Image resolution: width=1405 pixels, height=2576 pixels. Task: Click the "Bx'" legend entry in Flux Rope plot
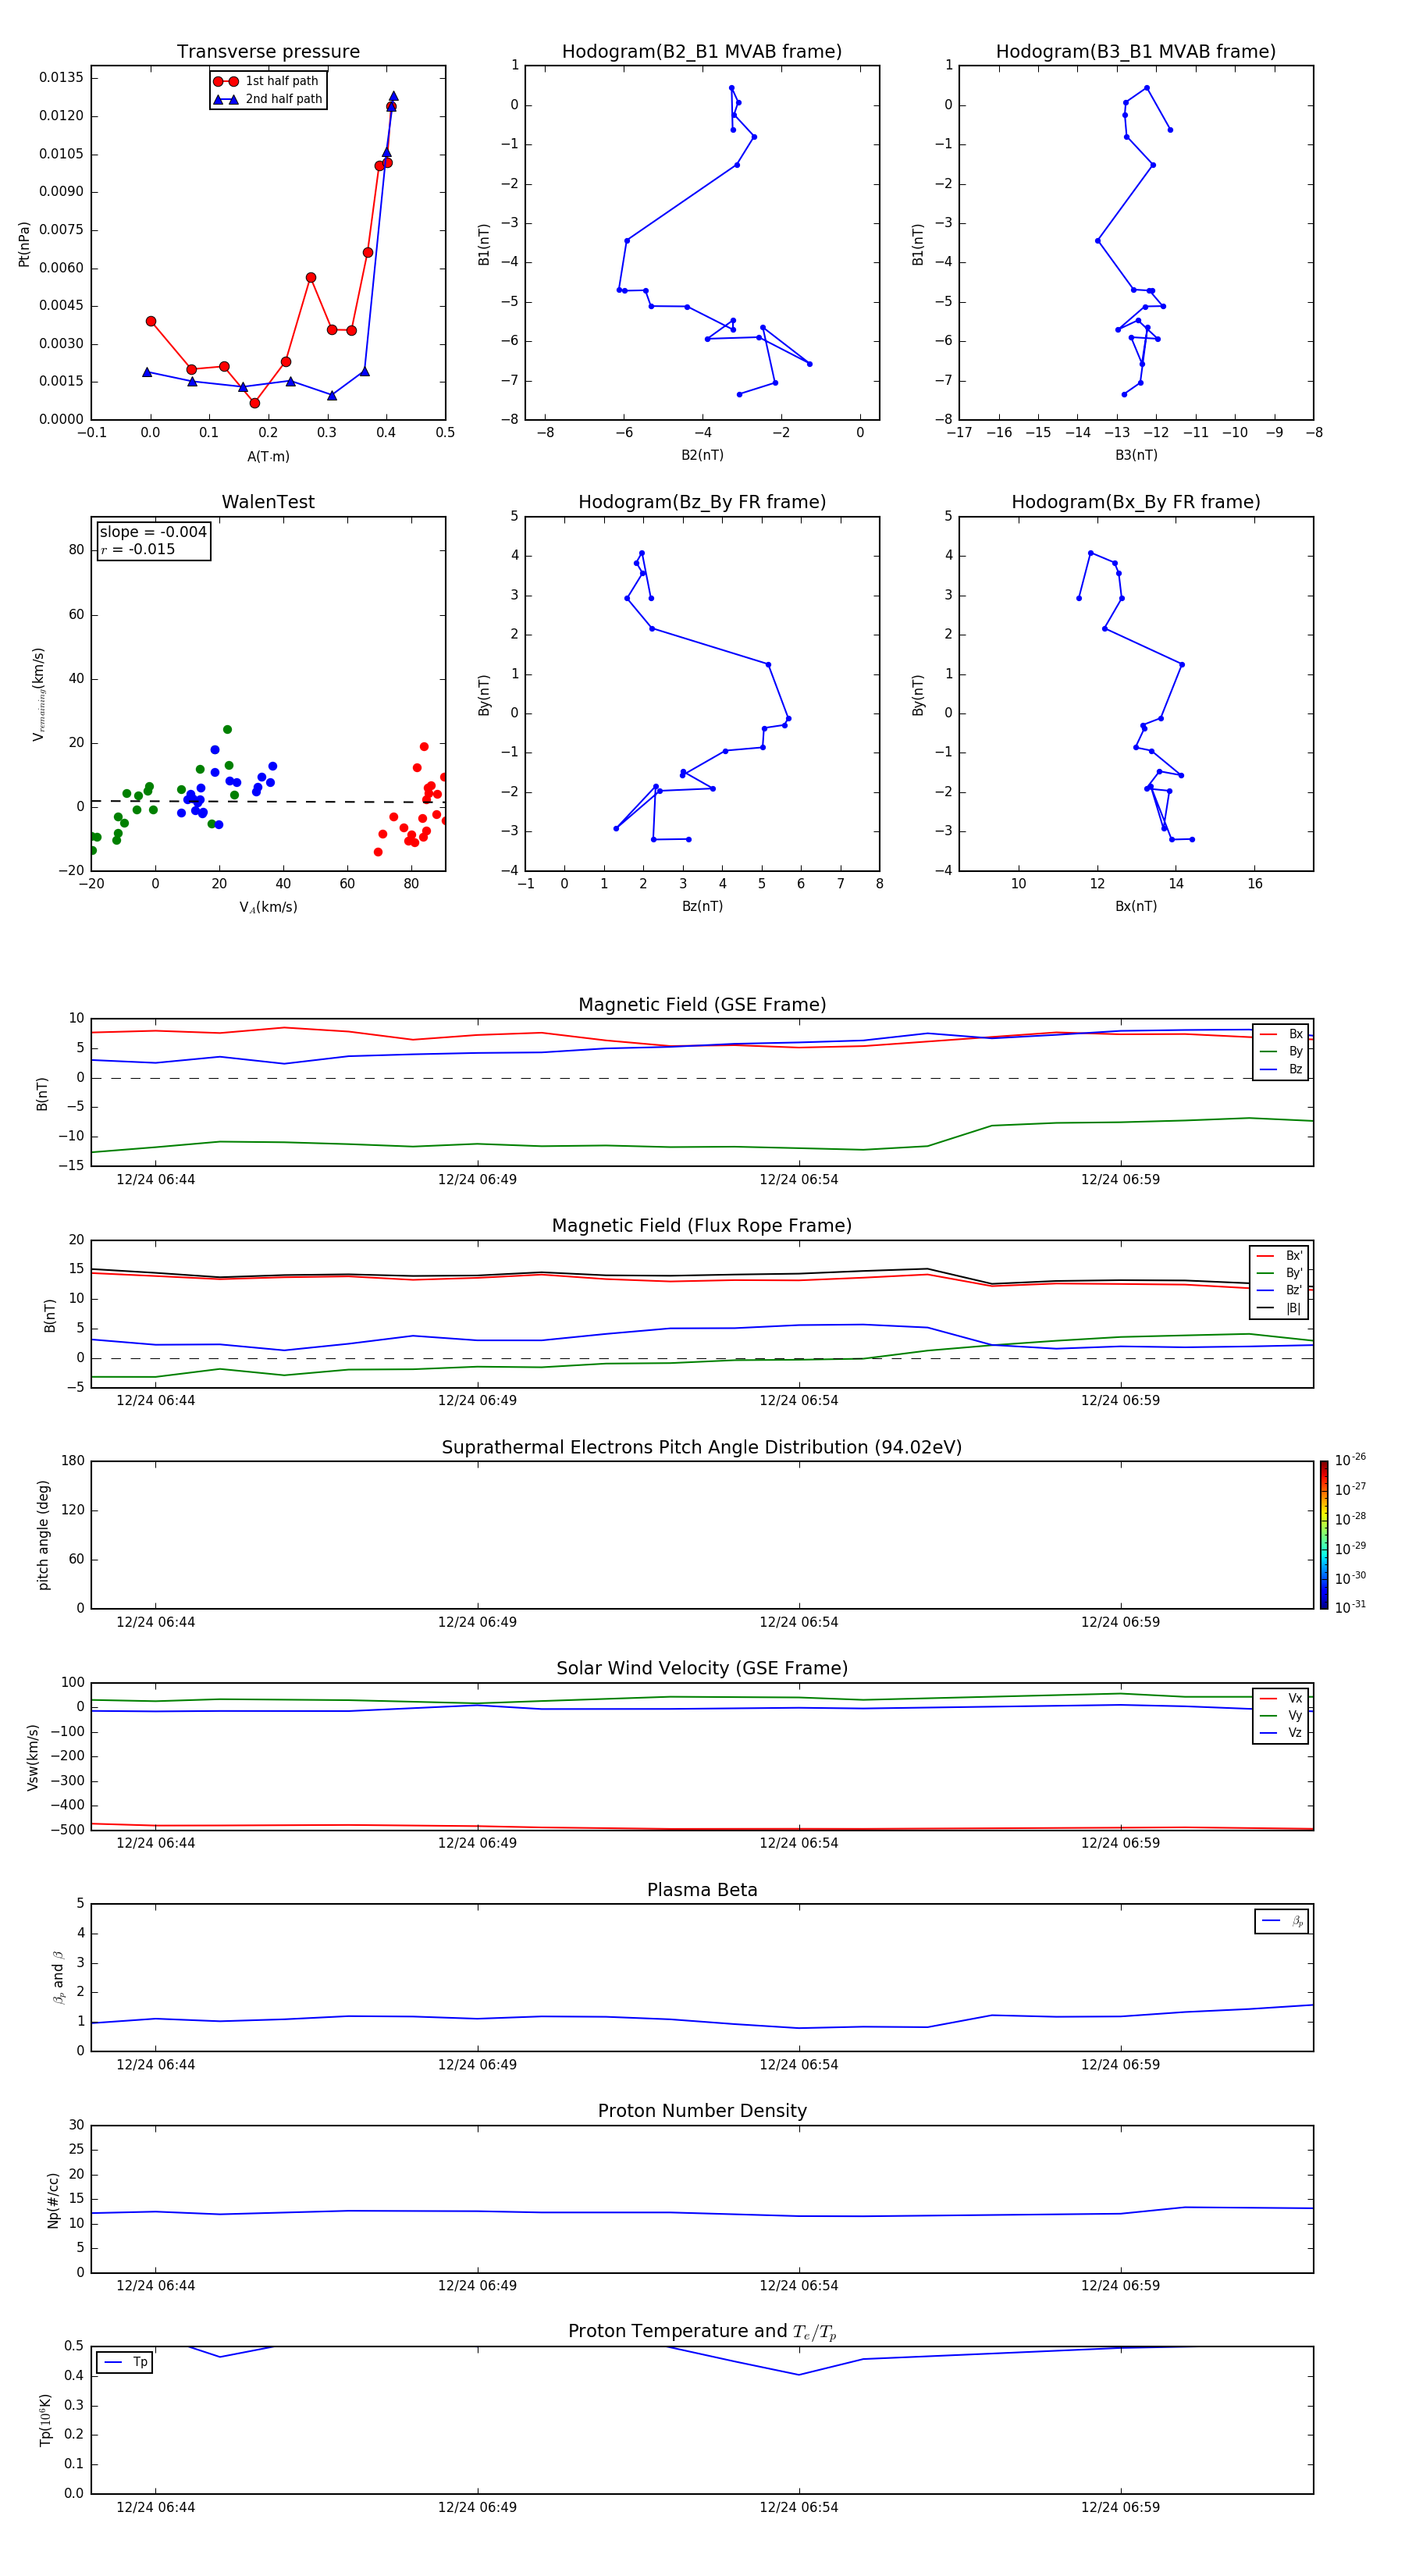1279,1256
